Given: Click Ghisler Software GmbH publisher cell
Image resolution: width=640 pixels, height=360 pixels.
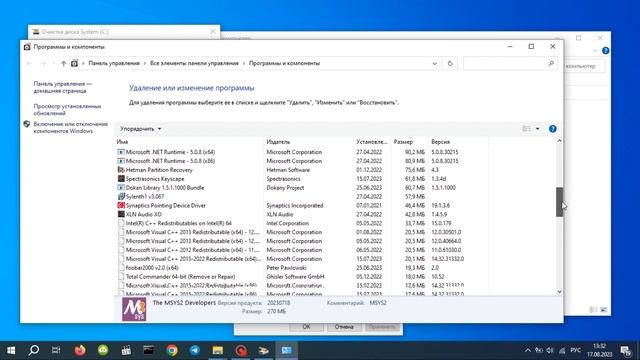Looking at the screenshot, I should pyautogui.click(x=295, y=277).
